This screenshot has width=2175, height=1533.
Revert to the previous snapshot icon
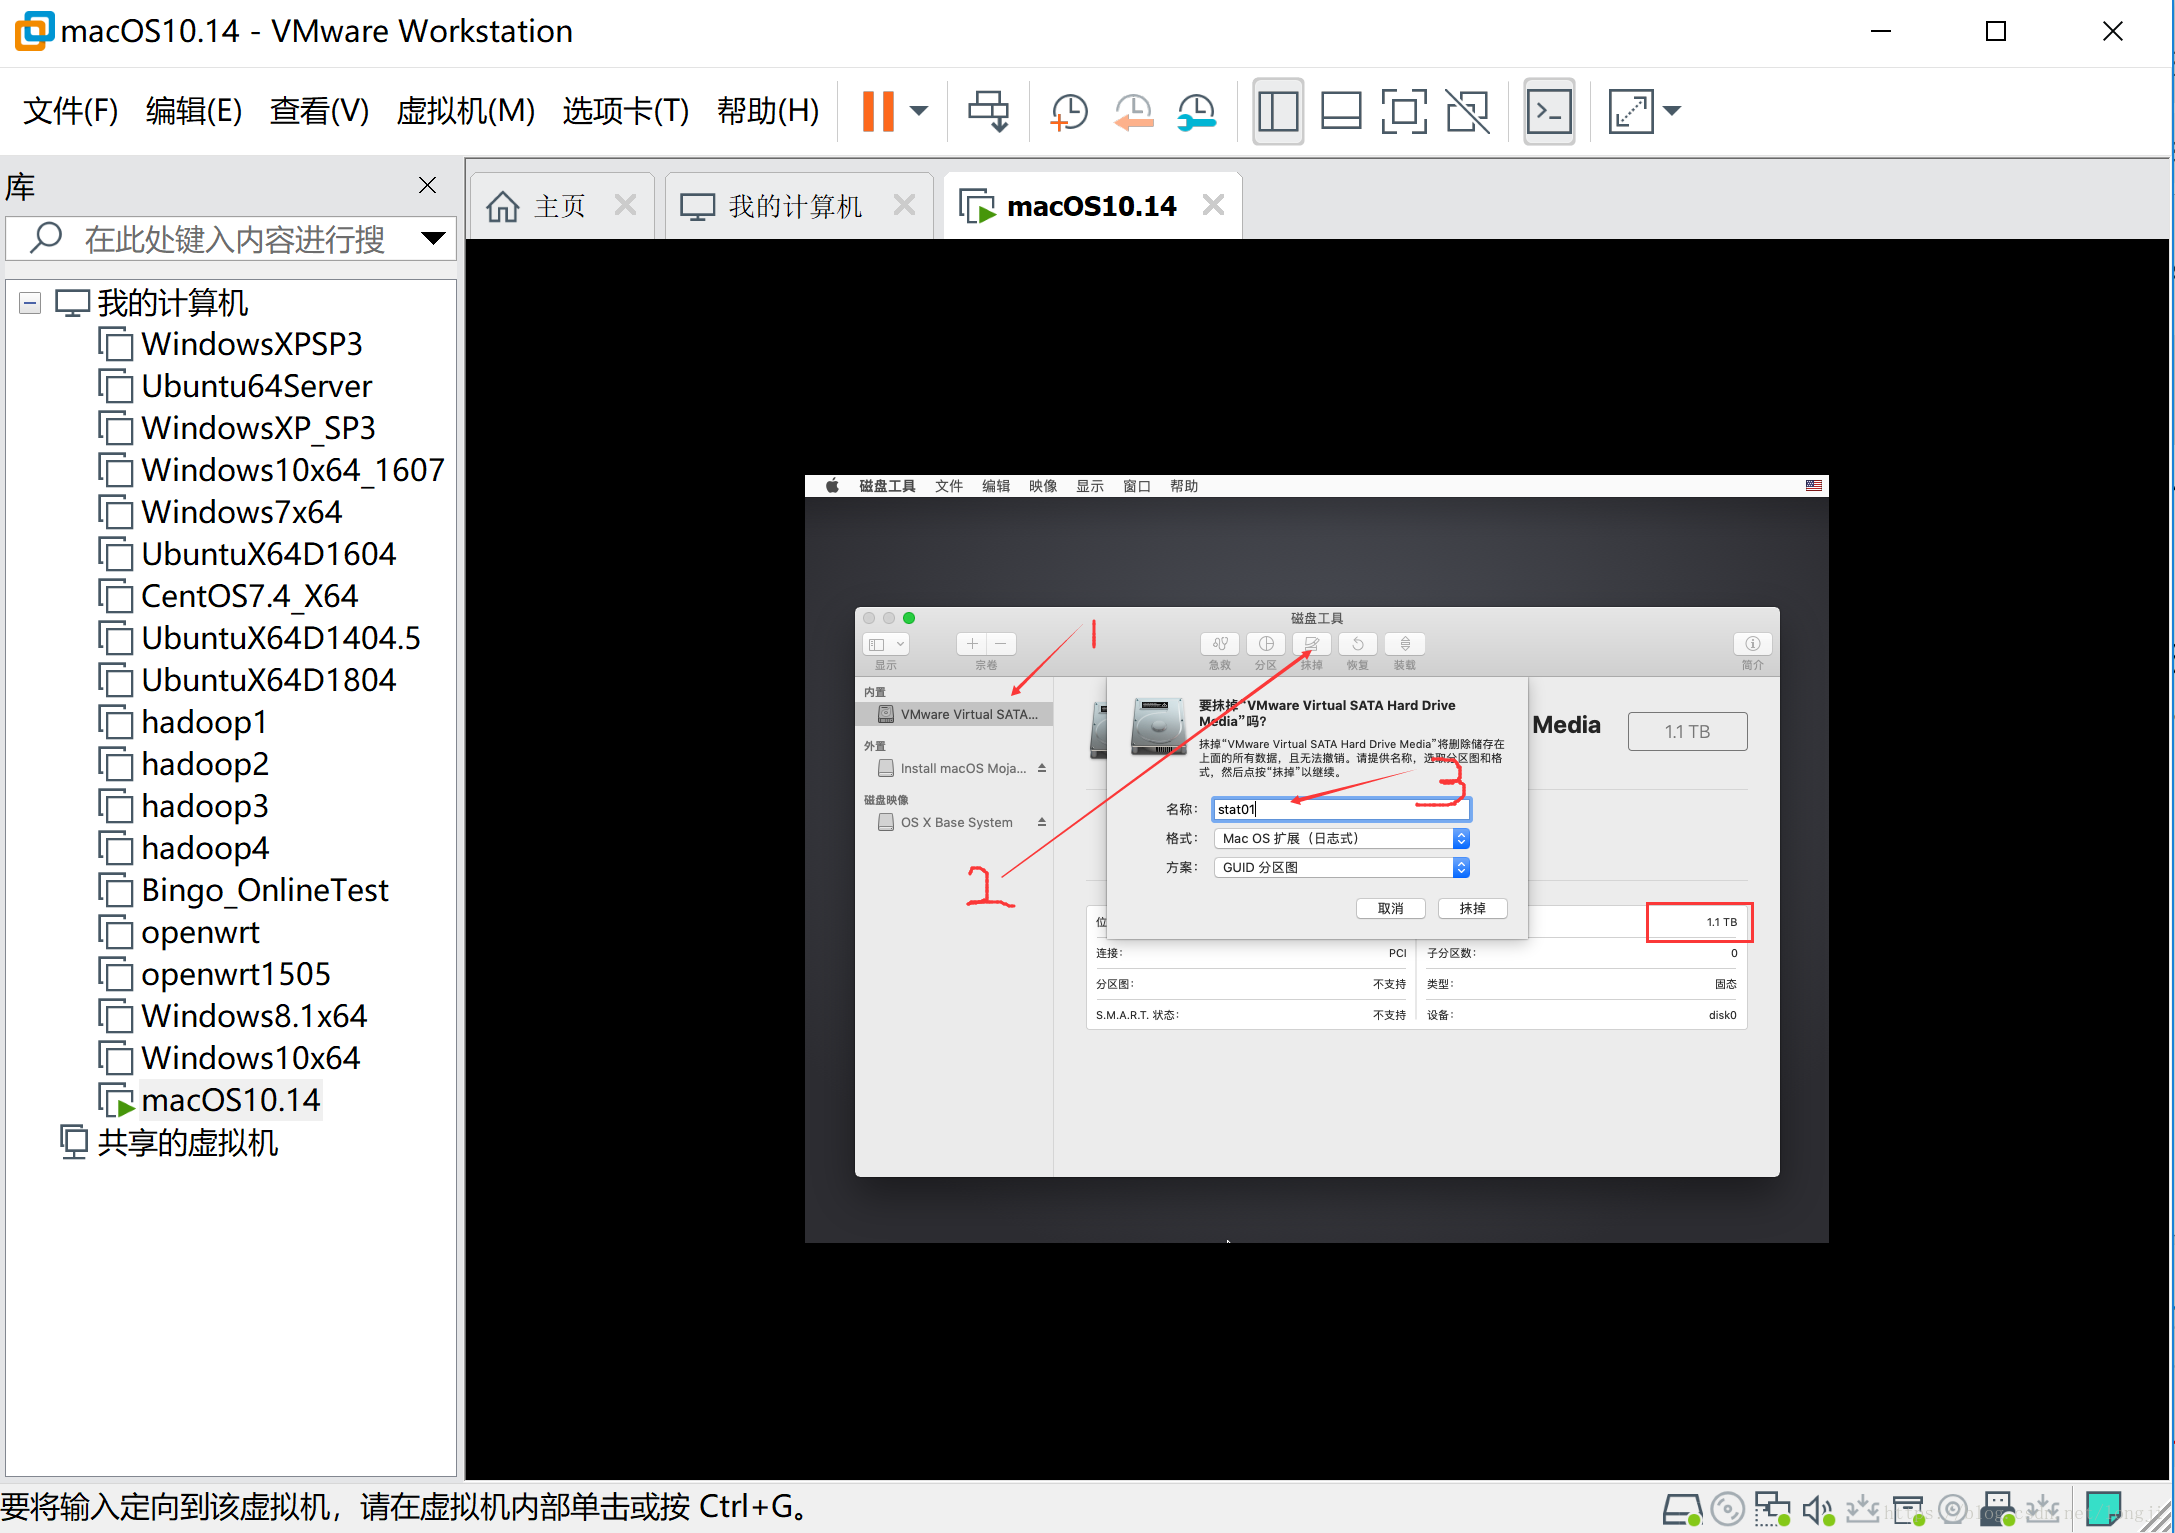(x=1133, y=111)
